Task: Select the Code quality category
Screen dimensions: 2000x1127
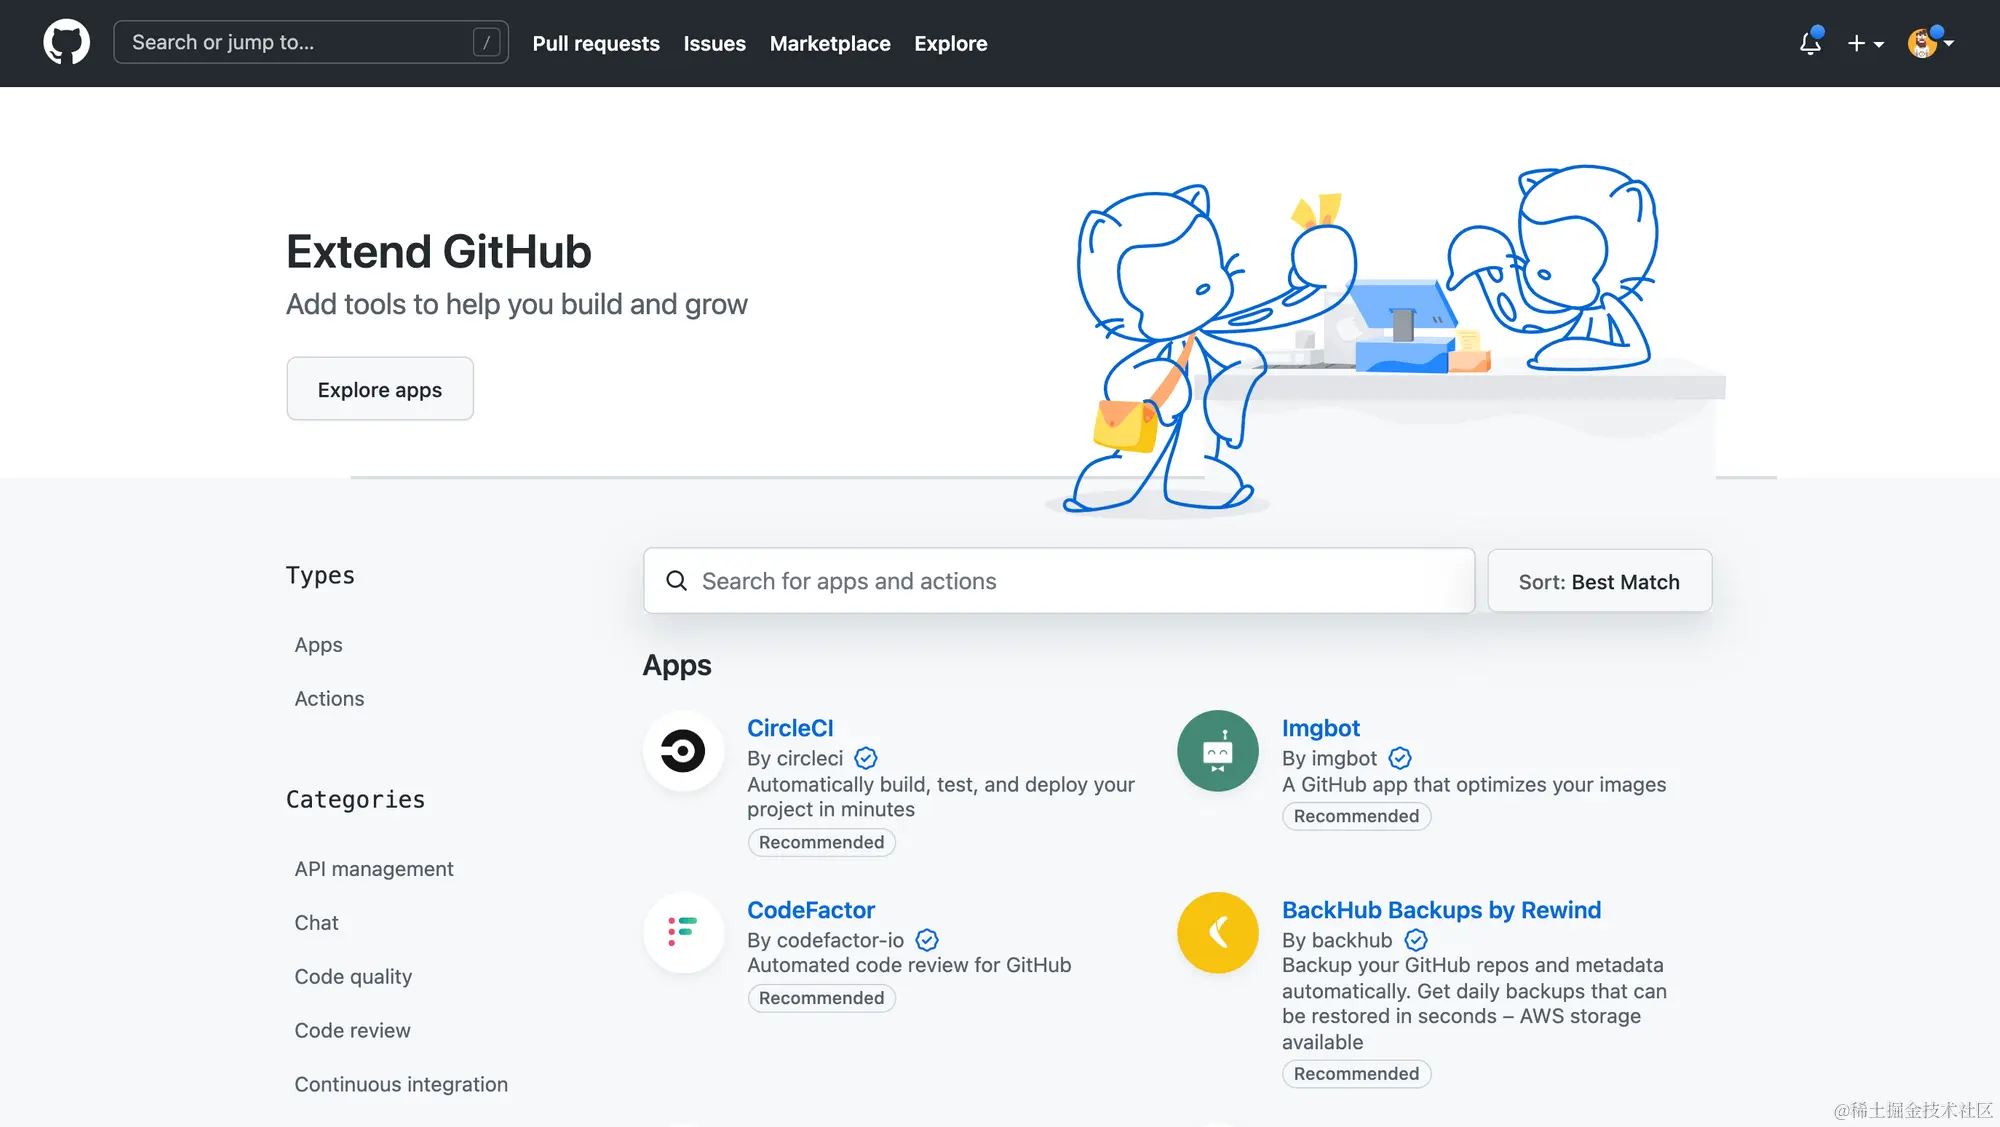Action: (353, 976)
